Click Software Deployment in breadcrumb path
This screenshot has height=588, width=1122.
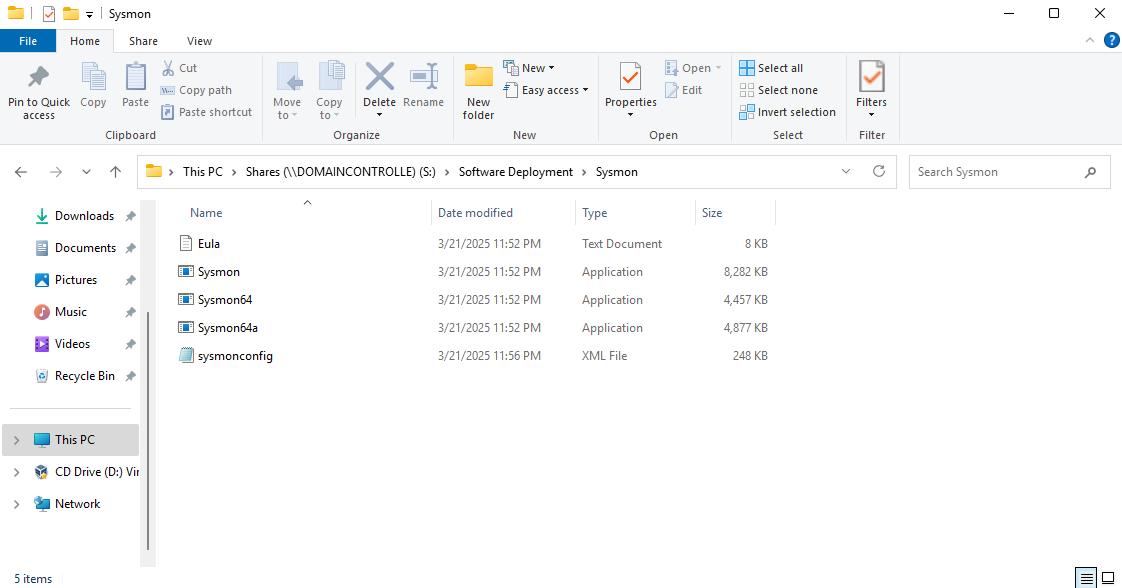point(515,172)
